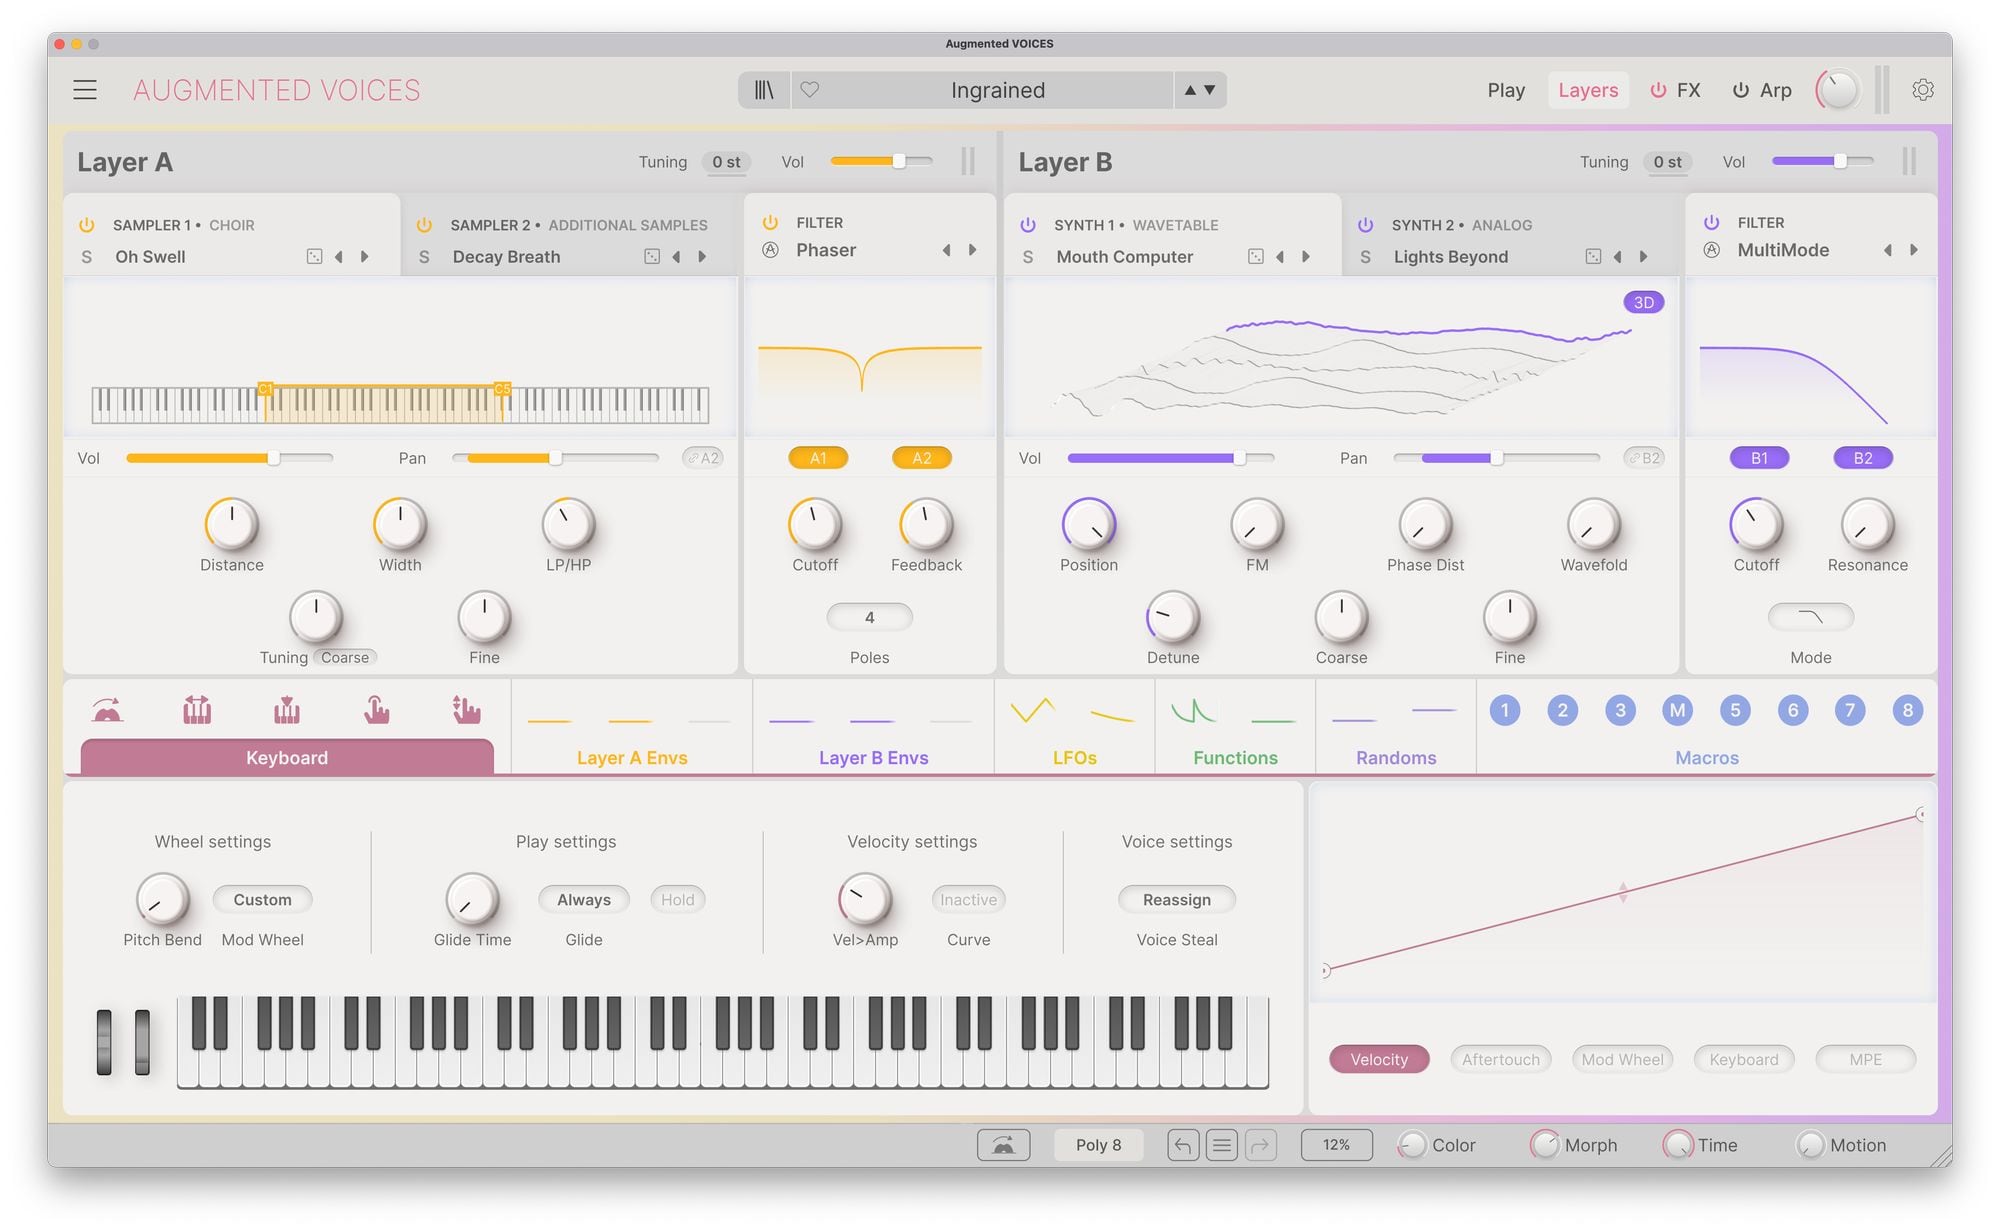Adjust the Sampler 1 Pan slider

click(x=555, y=458)
